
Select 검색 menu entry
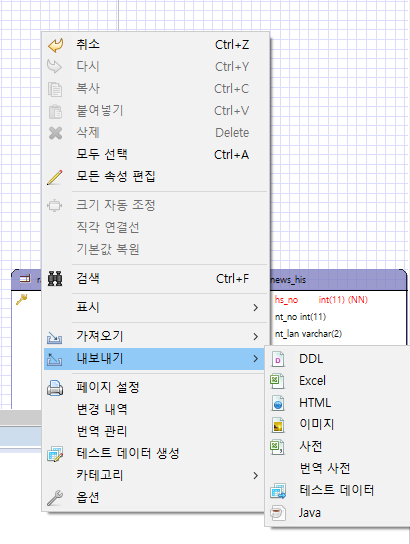156,279
